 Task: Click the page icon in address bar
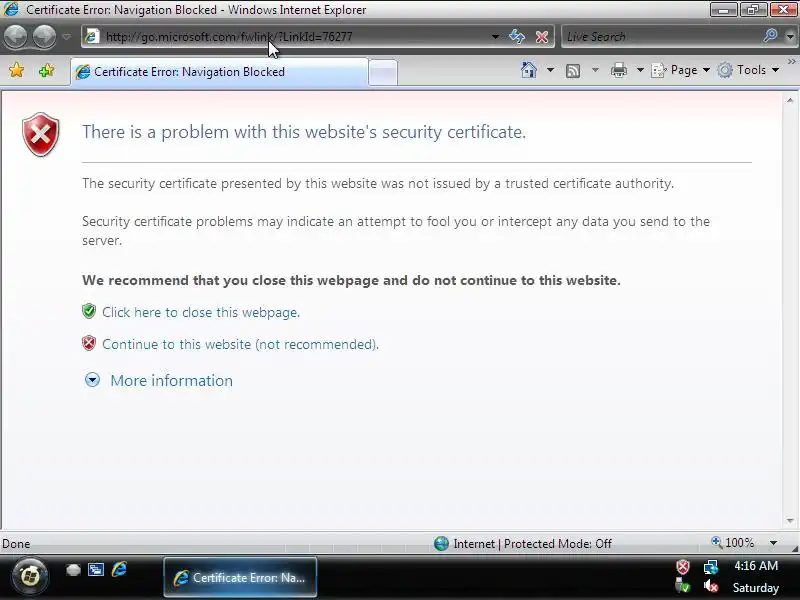(92, 37)
